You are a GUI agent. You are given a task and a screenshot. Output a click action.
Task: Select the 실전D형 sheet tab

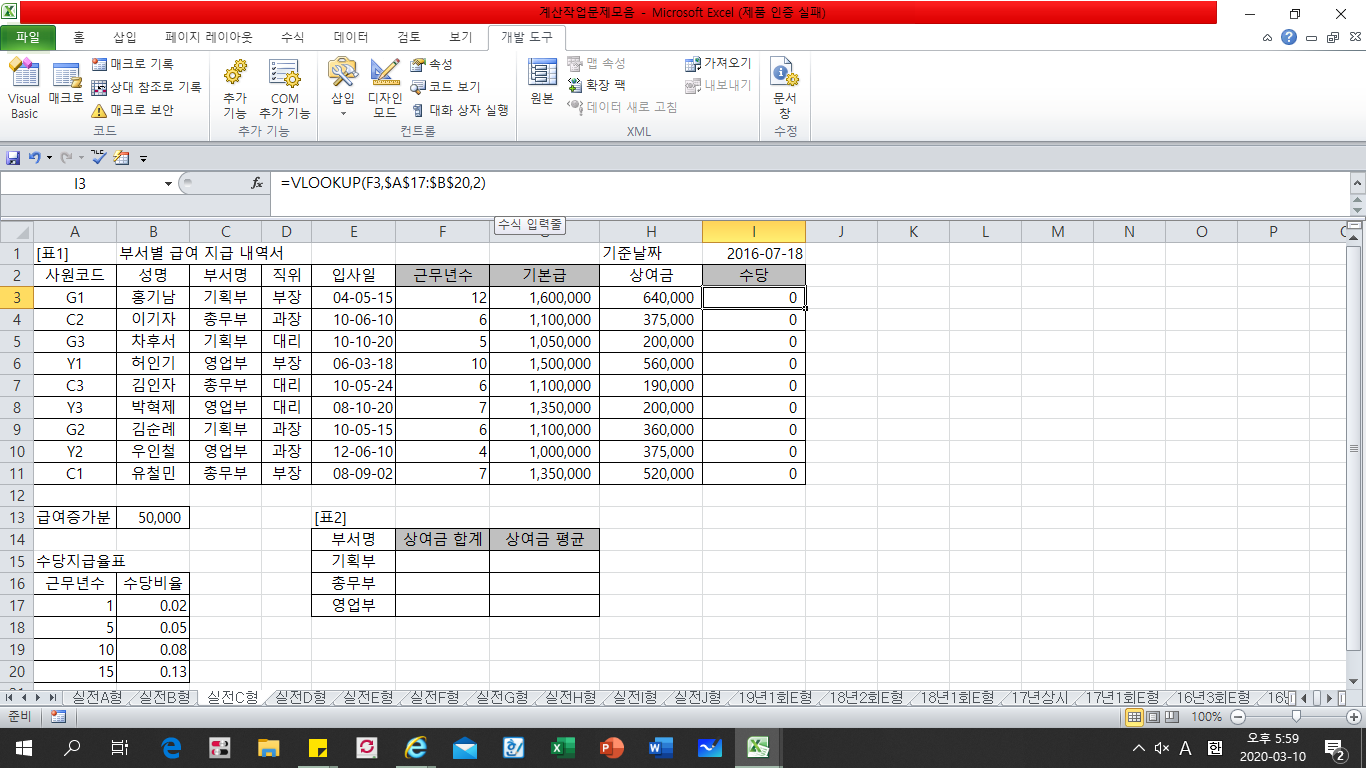(x=298, y=697)
